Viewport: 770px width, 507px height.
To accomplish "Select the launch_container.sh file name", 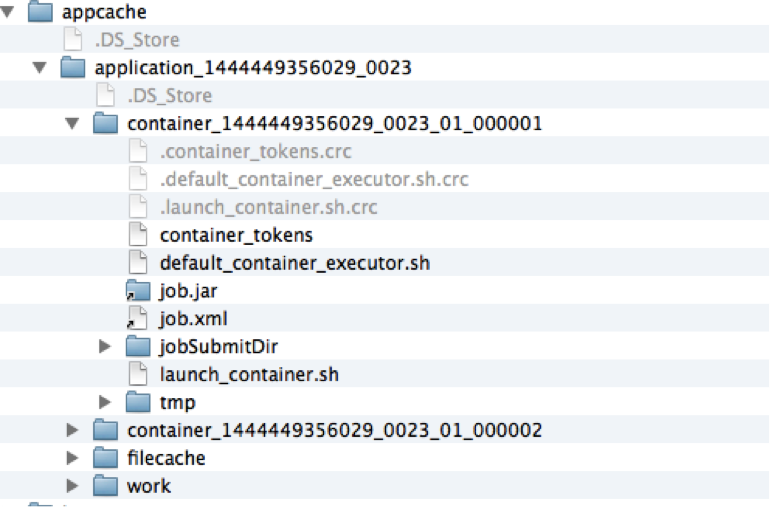I will point(249,375).
